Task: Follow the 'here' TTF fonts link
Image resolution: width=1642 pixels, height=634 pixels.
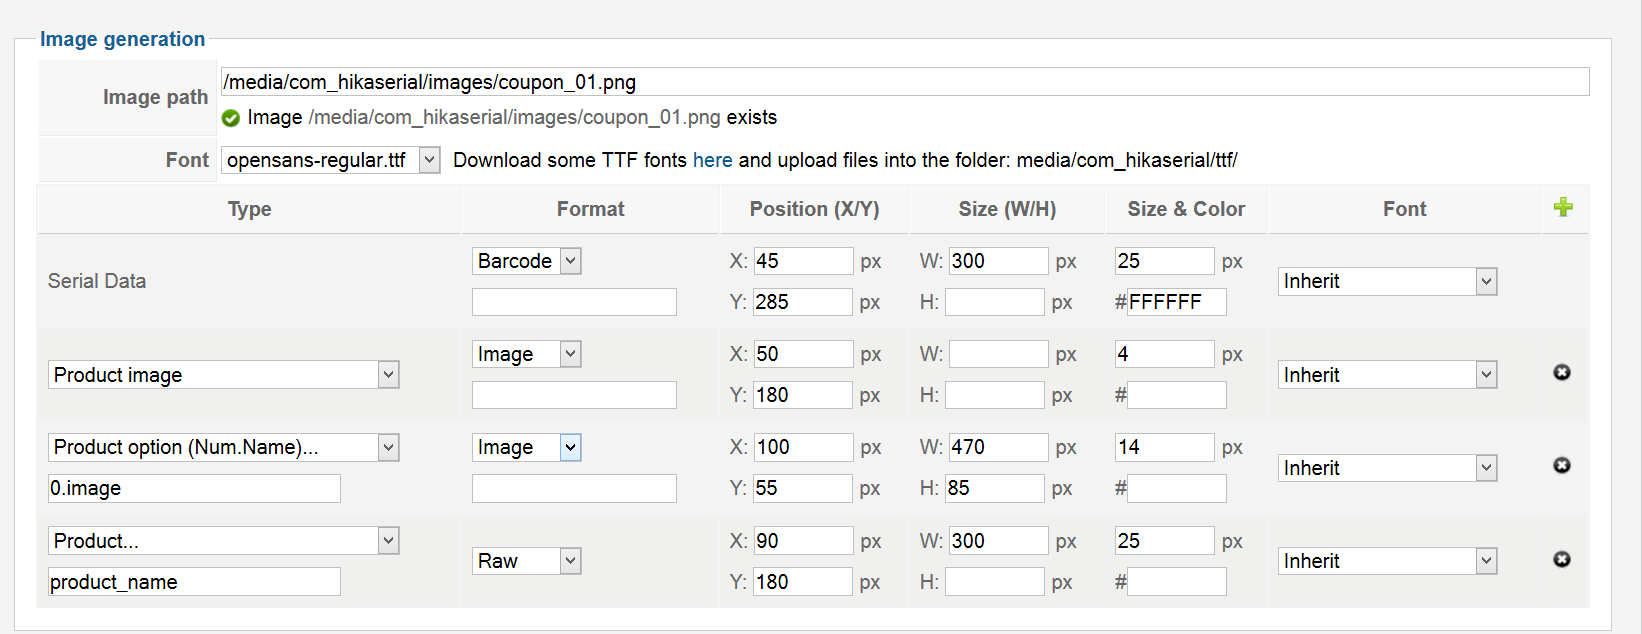Action: click(x=712, y=160)
